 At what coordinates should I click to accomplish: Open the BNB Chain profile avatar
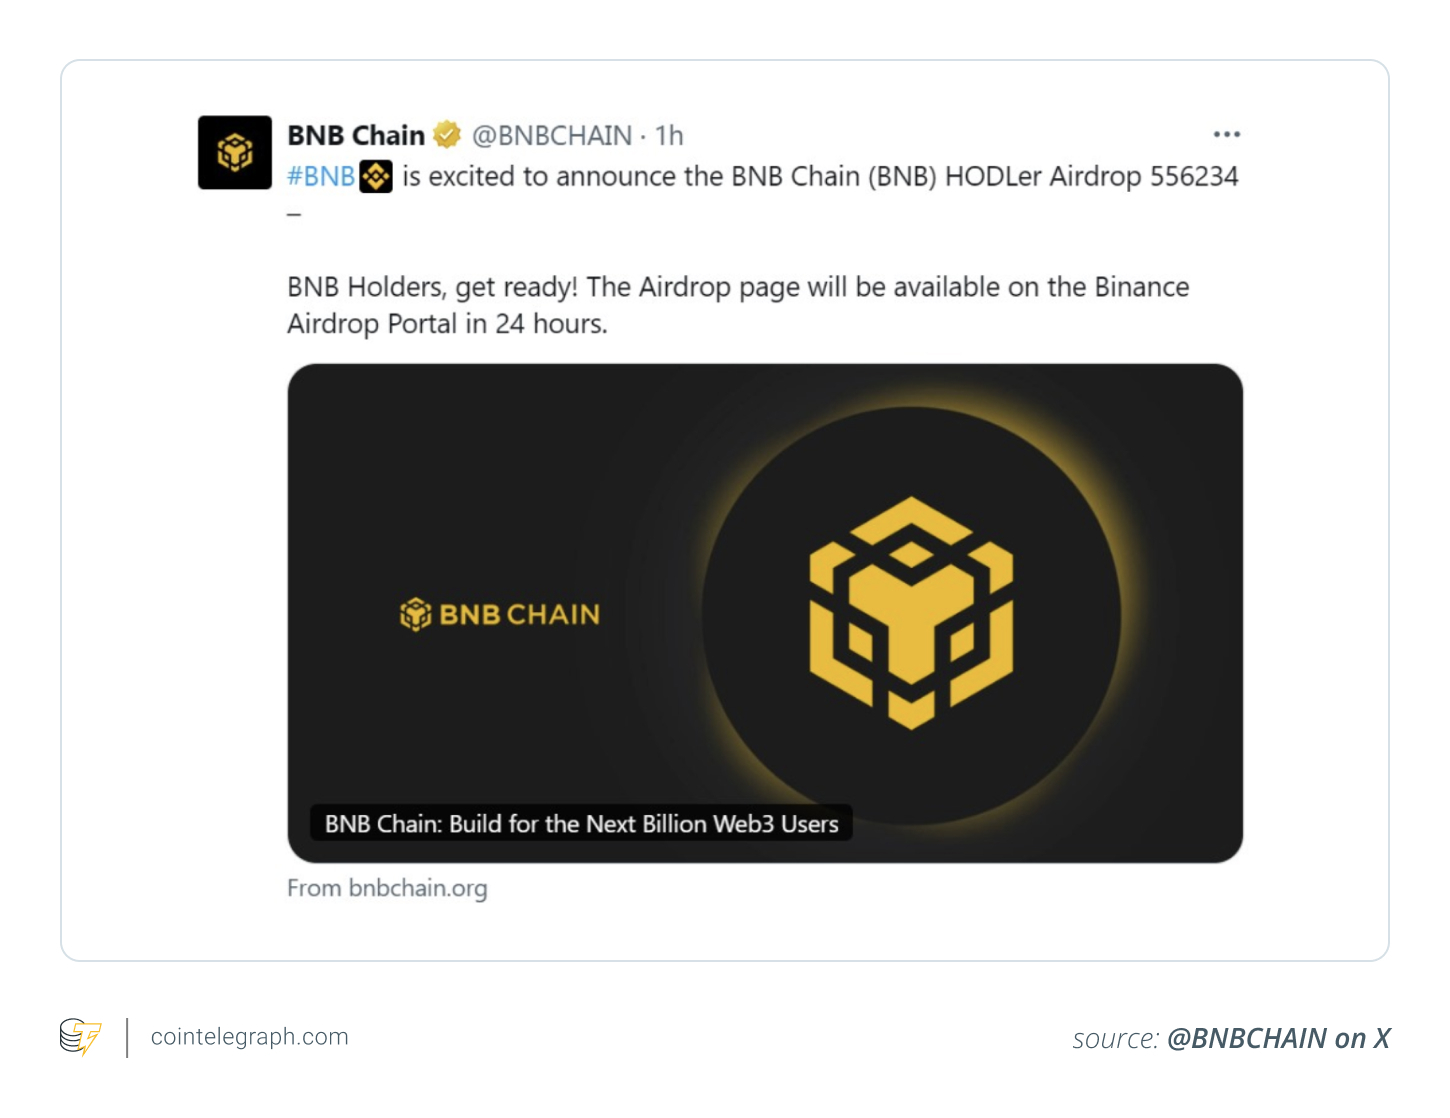tap(235, 153)
